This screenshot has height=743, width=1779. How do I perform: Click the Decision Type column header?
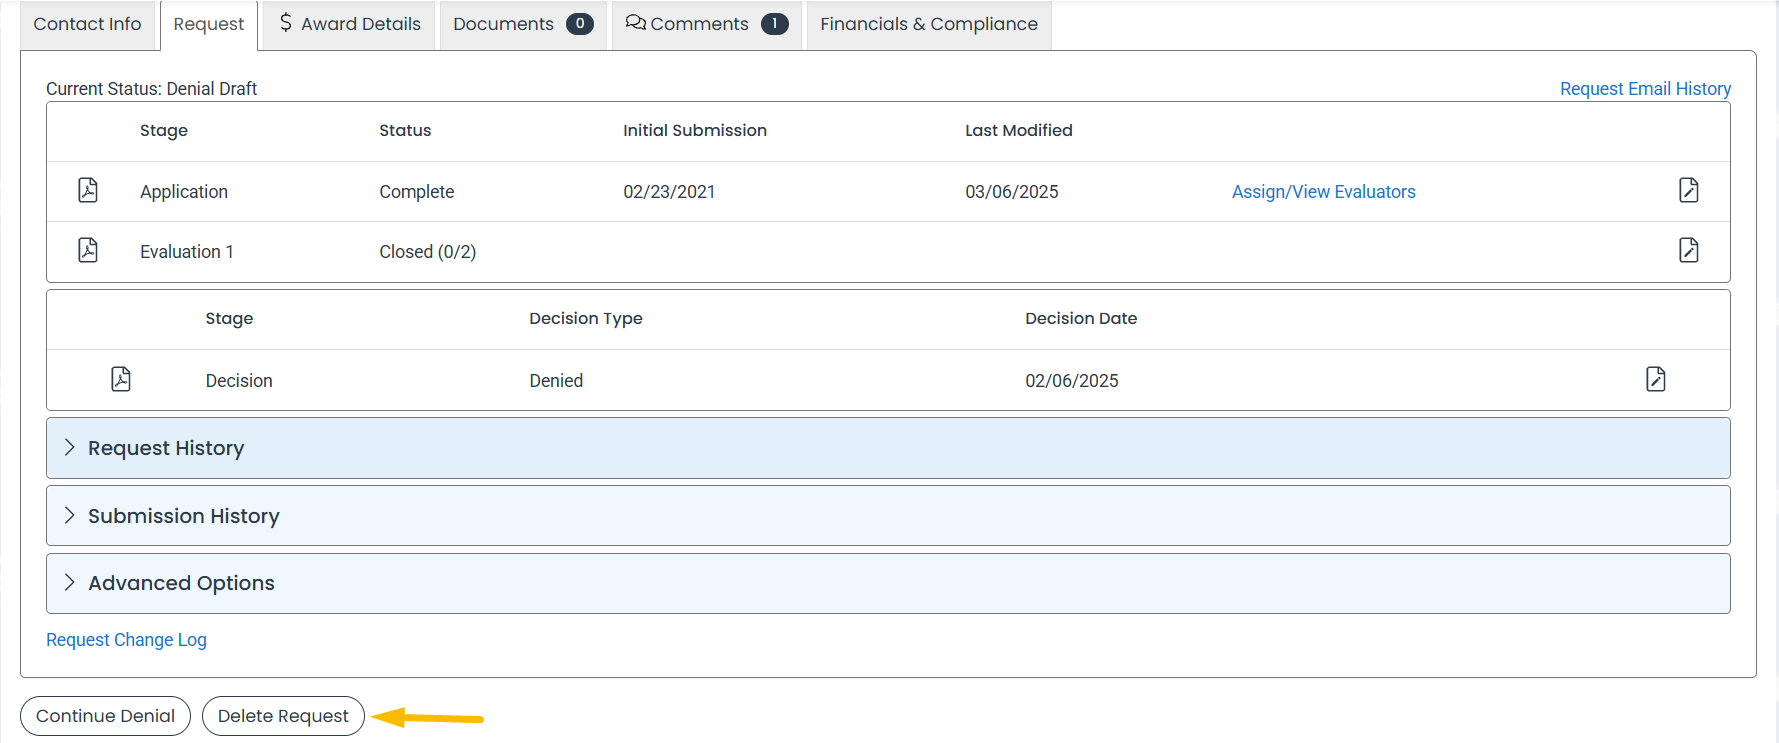585,318
